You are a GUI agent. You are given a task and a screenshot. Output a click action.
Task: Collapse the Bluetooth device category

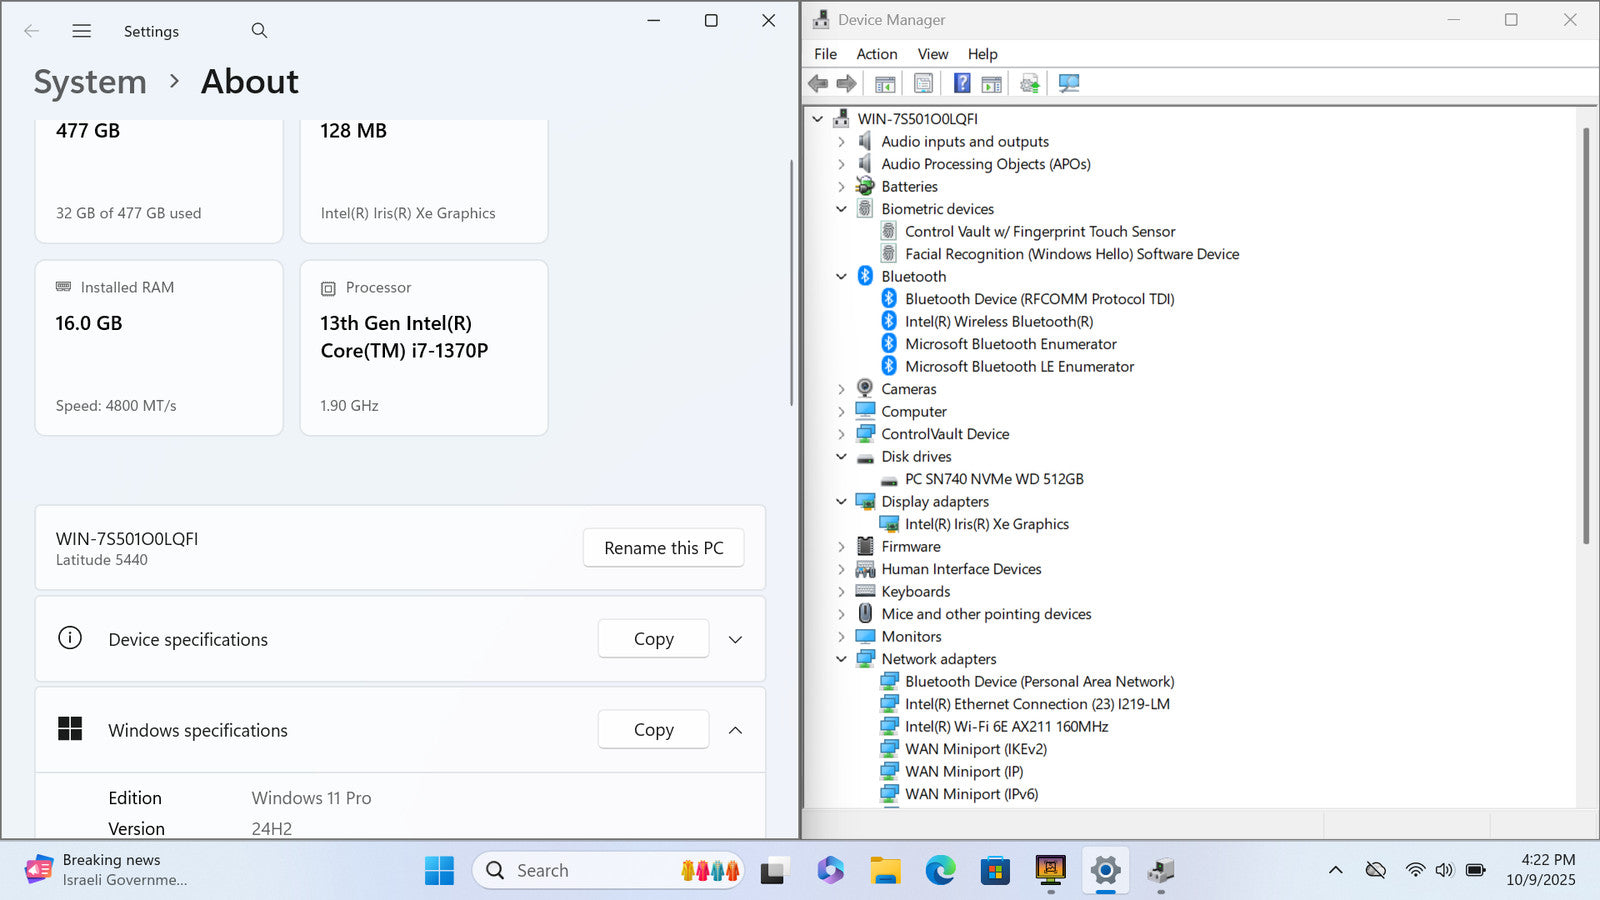[841, 277]
